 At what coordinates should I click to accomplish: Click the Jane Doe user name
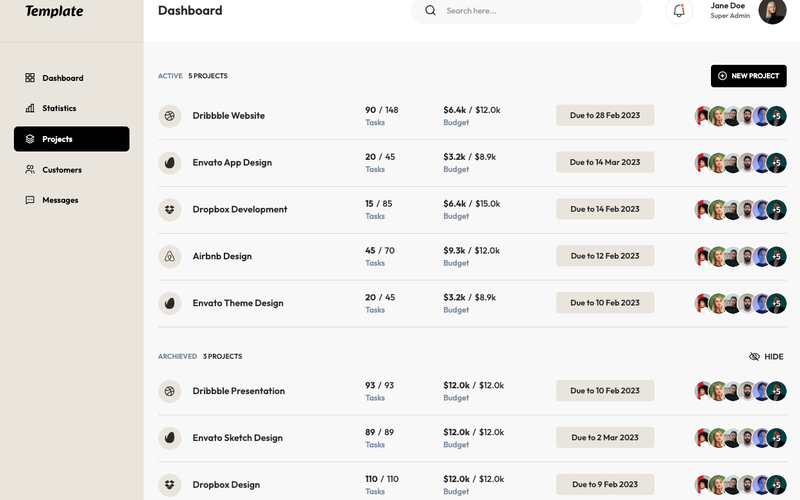pyautogui.click(x=728, y=6)
